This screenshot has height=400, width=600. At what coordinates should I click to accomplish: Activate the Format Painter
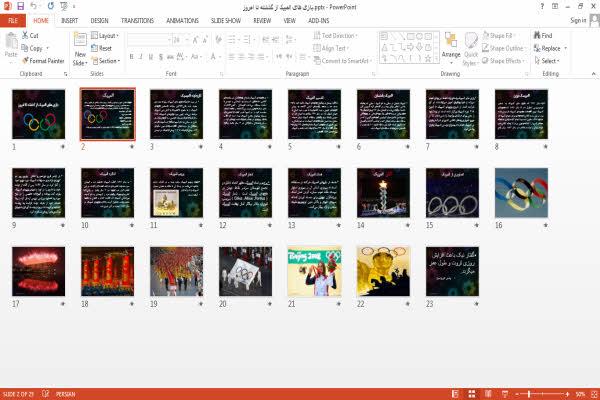click(43, 61)
